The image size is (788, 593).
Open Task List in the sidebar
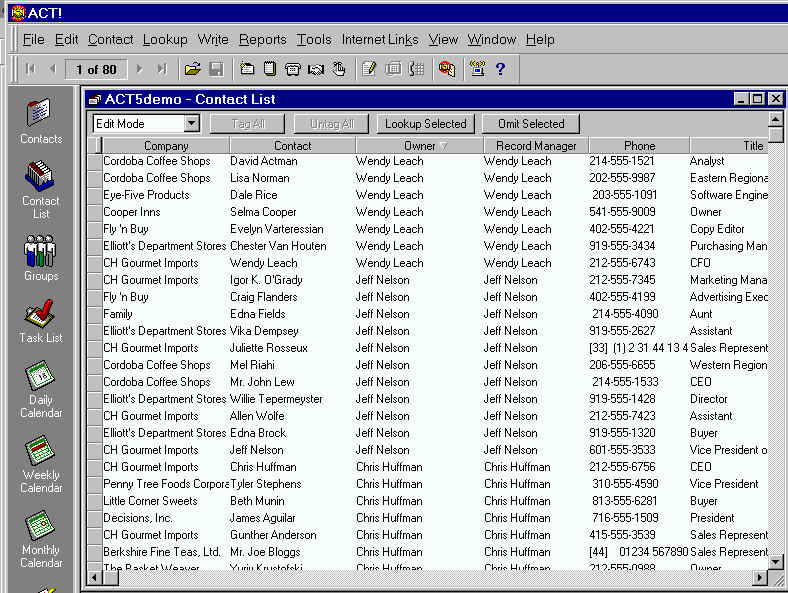tap(41, 321)
